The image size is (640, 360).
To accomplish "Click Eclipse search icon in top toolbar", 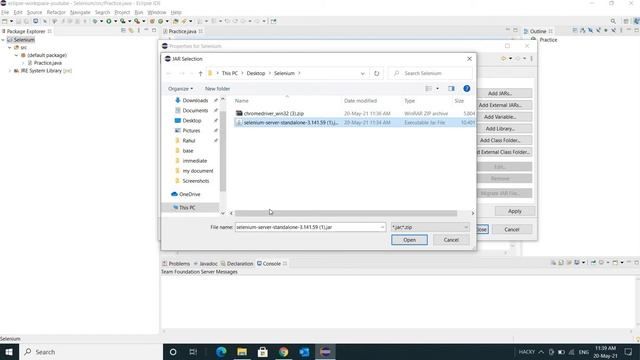I will [613, 21].
